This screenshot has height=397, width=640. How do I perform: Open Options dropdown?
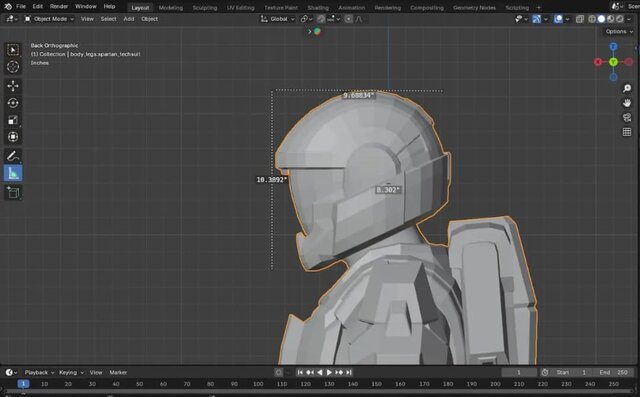pos(619,31)
